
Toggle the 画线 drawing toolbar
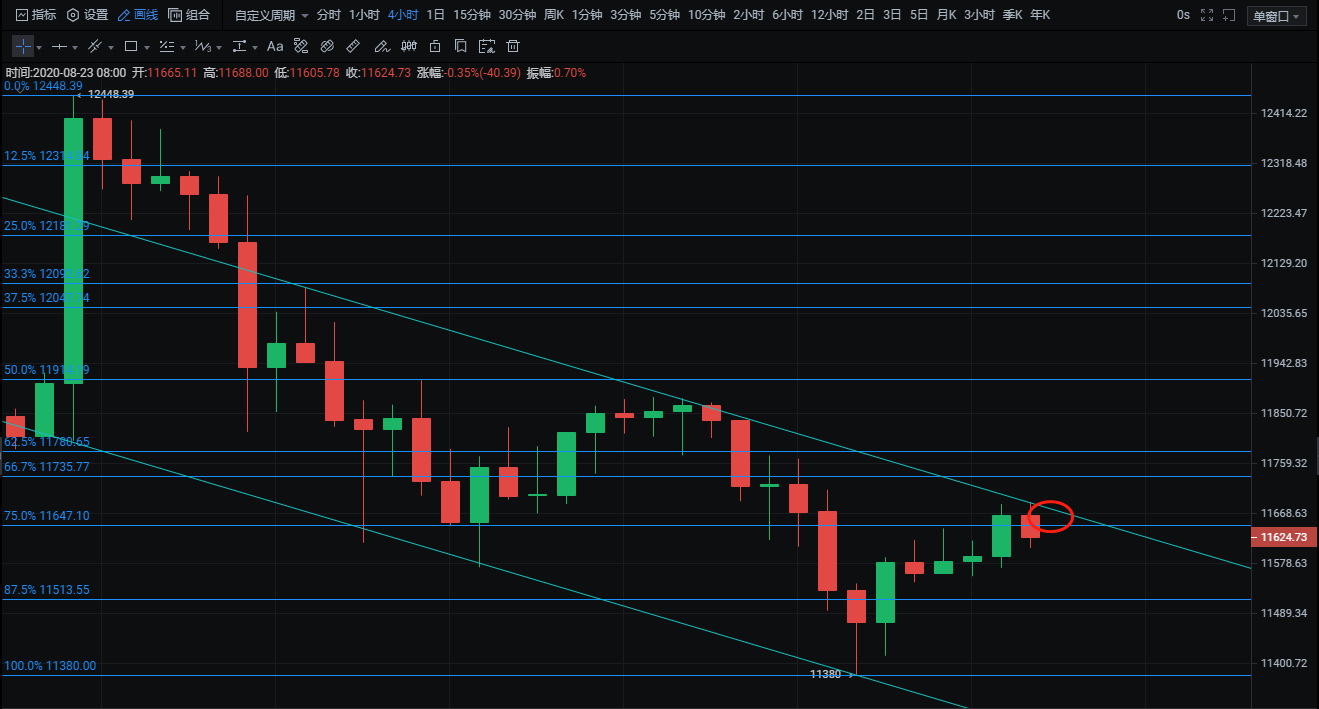137,15
